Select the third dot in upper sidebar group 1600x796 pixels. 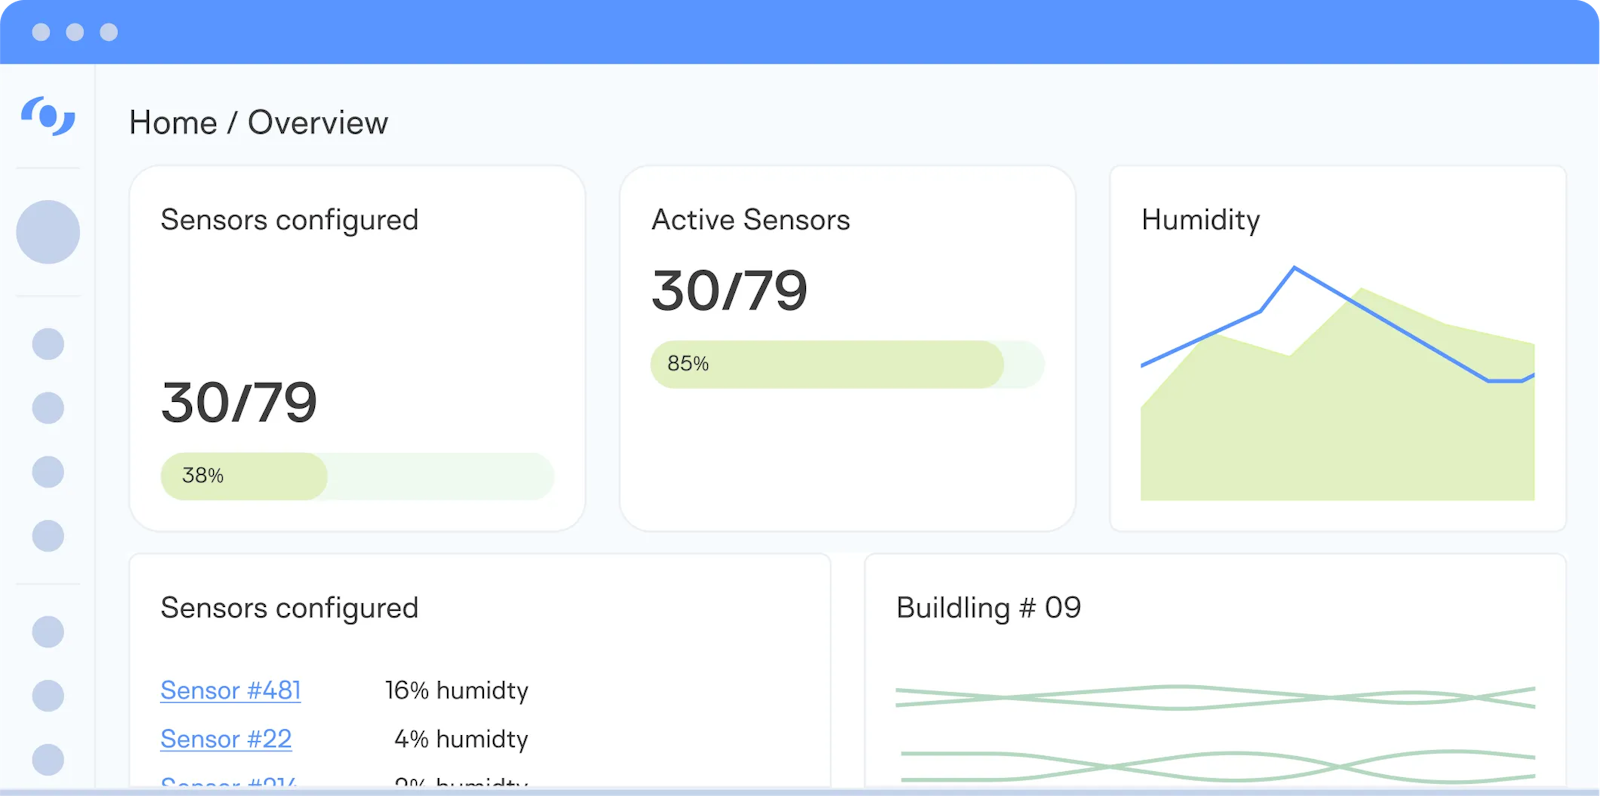pos(48,472)
